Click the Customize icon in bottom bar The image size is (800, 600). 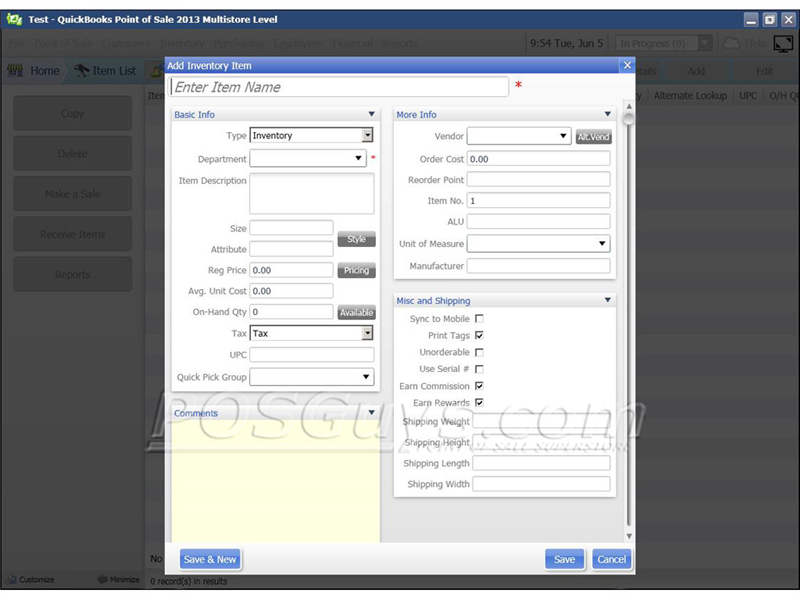(12, 579)
